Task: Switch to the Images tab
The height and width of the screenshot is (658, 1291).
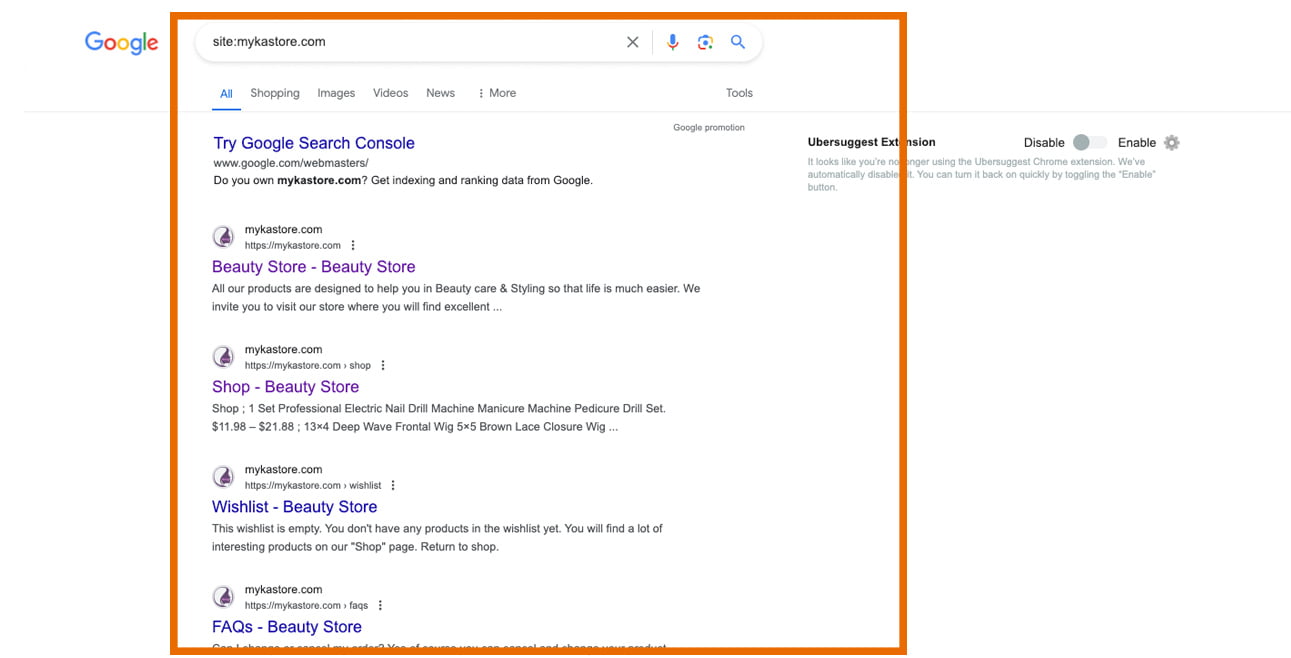Action: tap(336, 93)
